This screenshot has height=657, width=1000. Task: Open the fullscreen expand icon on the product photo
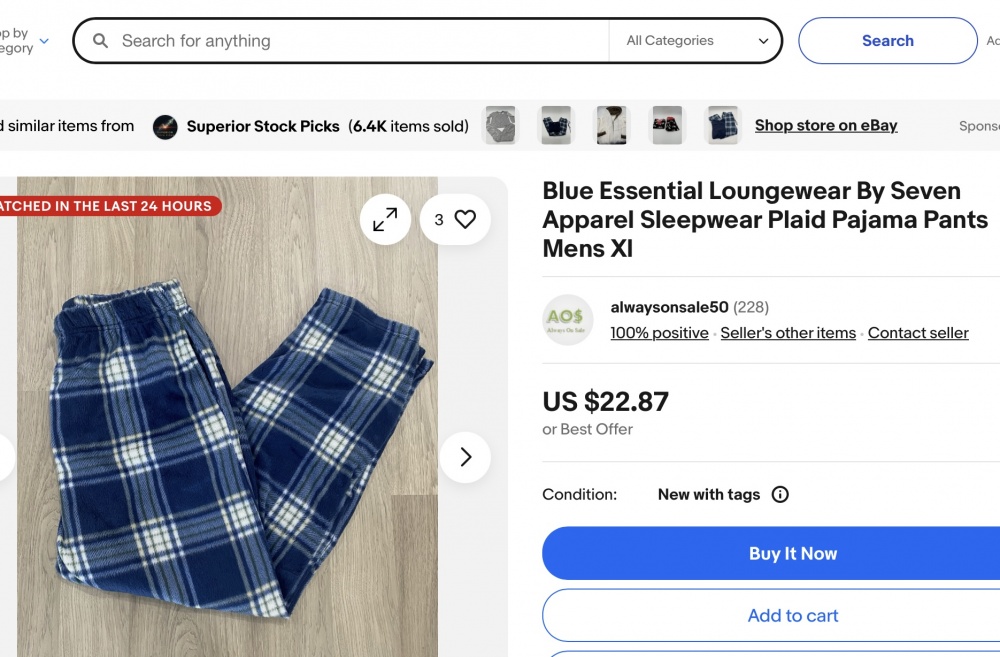click(385, 219)
